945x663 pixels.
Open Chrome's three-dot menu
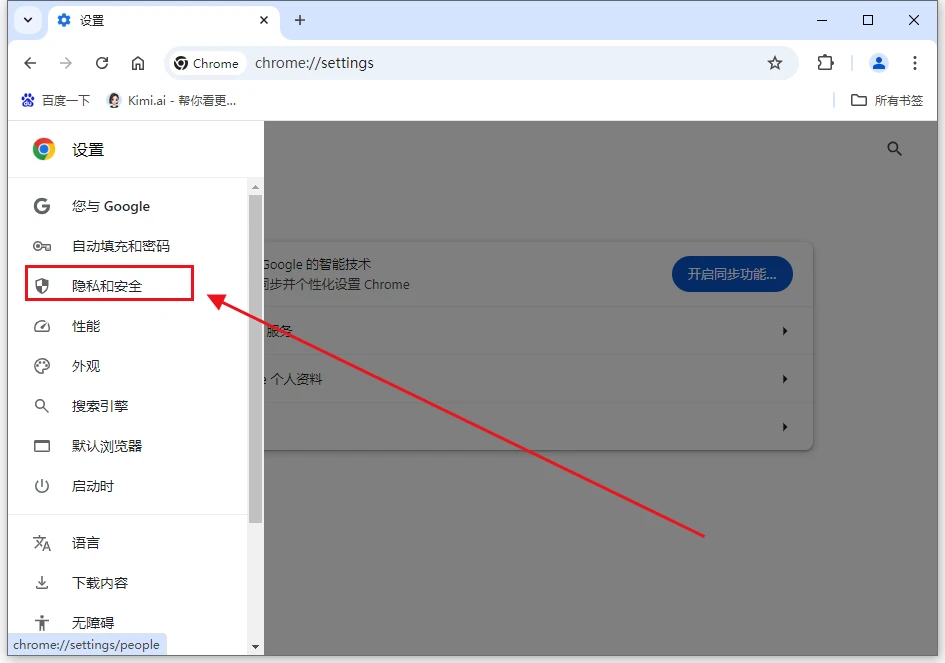(915, 63)
